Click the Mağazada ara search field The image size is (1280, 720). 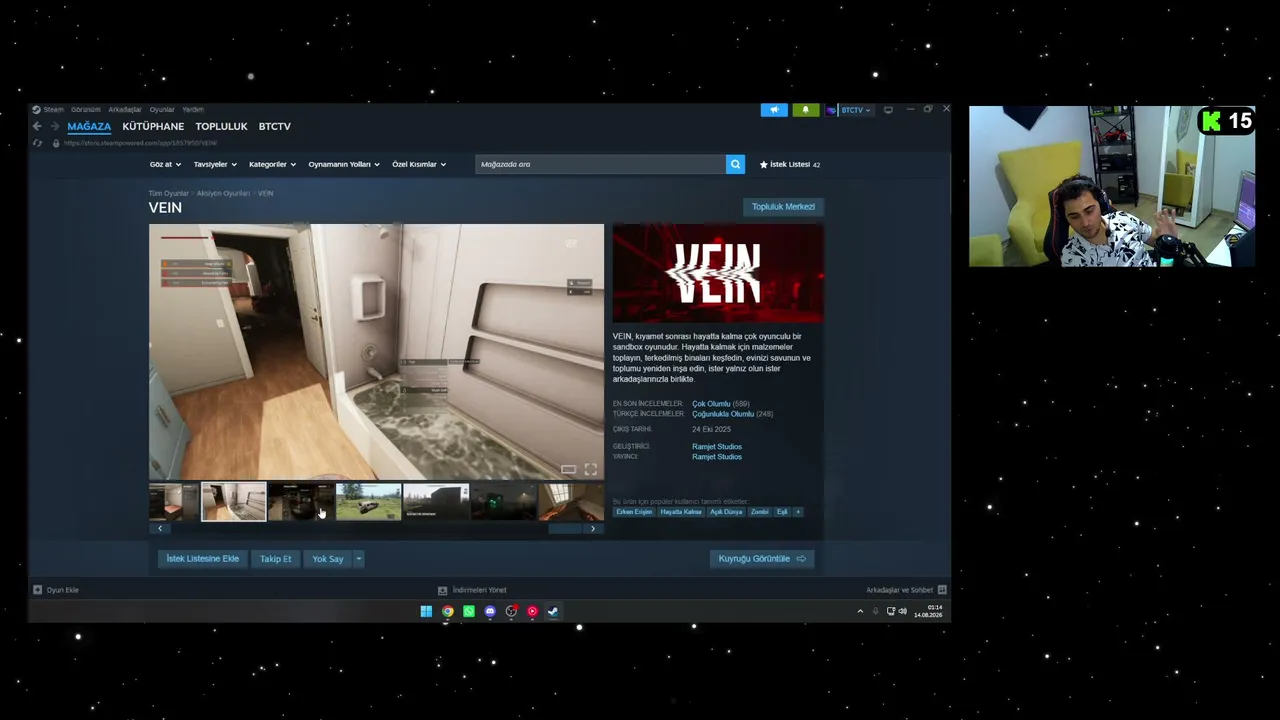click(600, 164)
